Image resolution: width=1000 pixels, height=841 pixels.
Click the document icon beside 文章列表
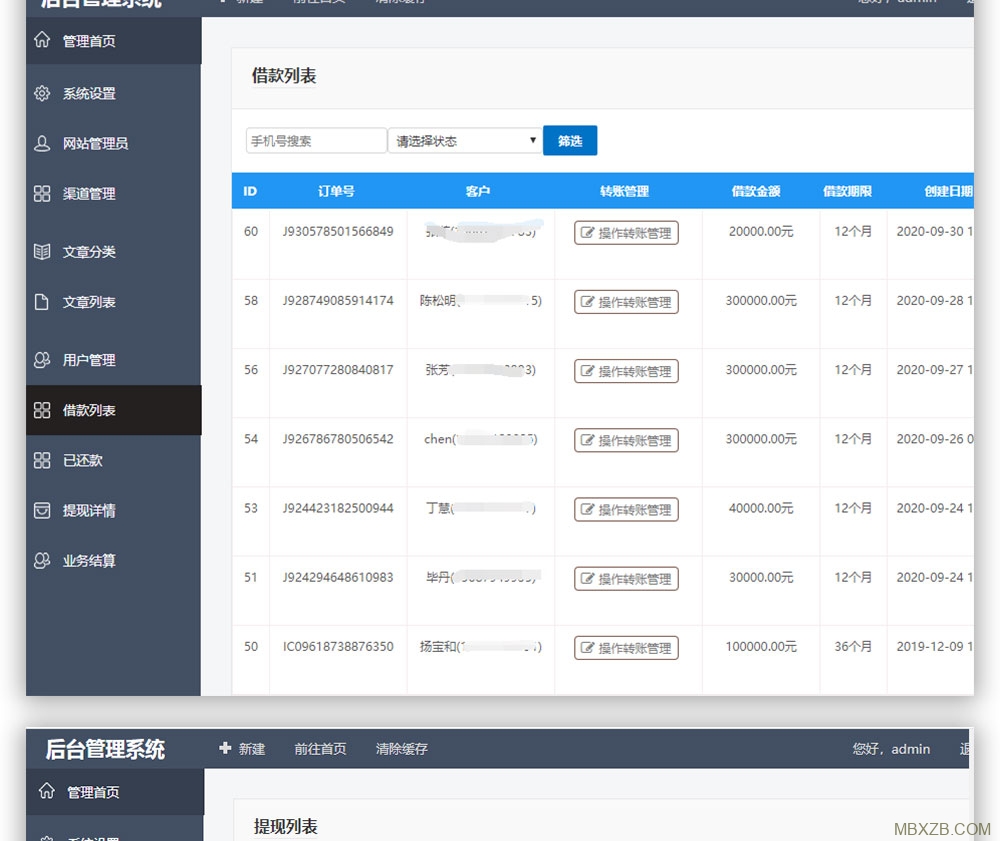tap(42, 302)
